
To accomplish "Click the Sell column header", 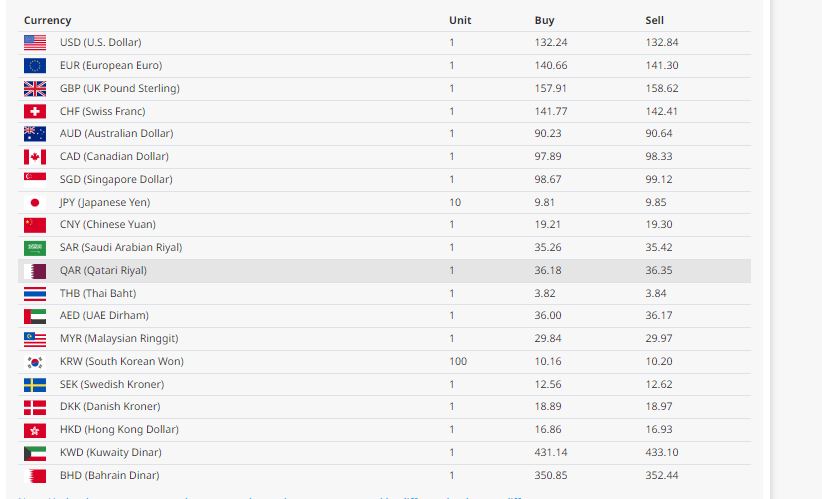I will 654,20.
